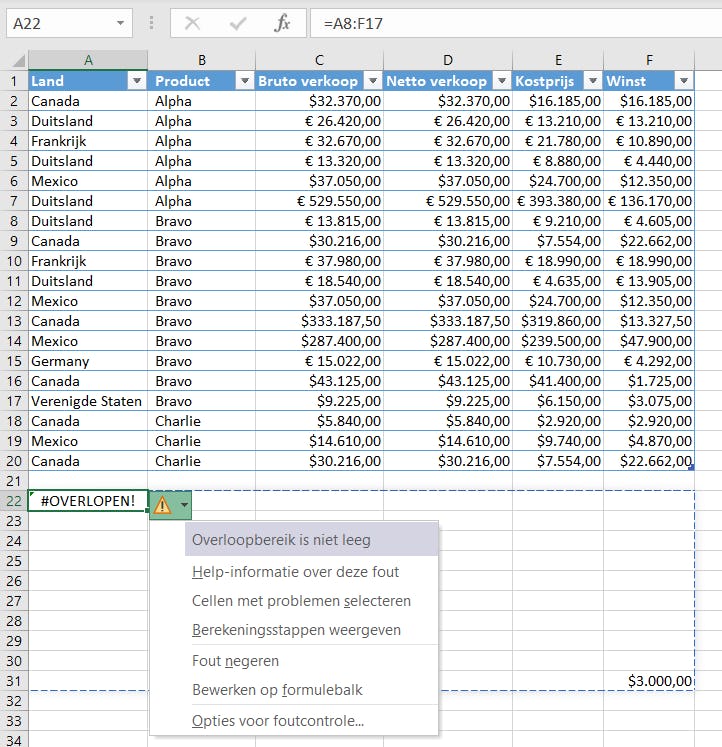Choose 'Cellen met problemen selecteren' option
722x747 pixels.
(x=301, y=601)
